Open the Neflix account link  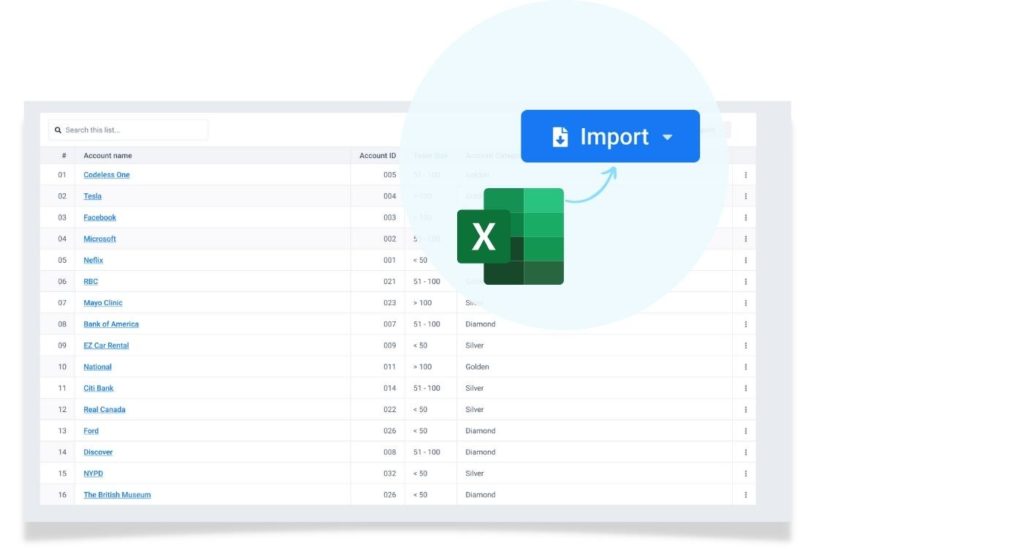point(93,260)
